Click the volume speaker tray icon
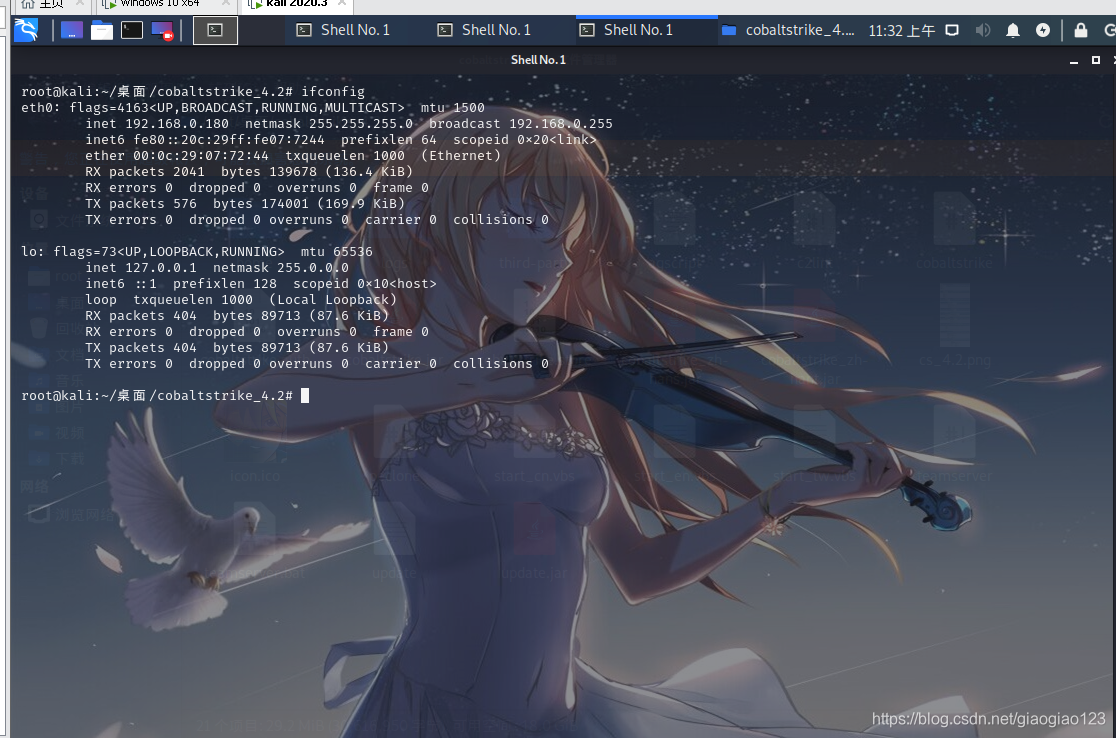The width and height of the screenshot is (1116, 738). point(983,30)
